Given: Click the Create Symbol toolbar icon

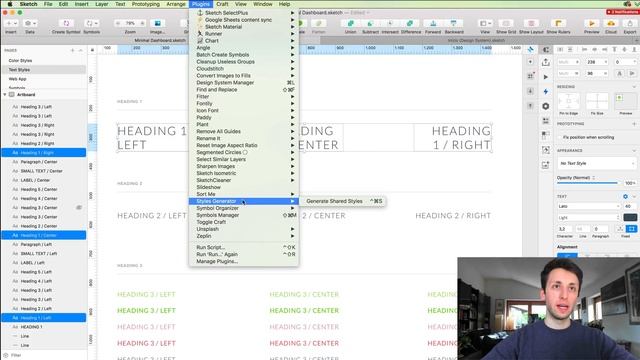Looking at the screenshot, I should (66, 23).
